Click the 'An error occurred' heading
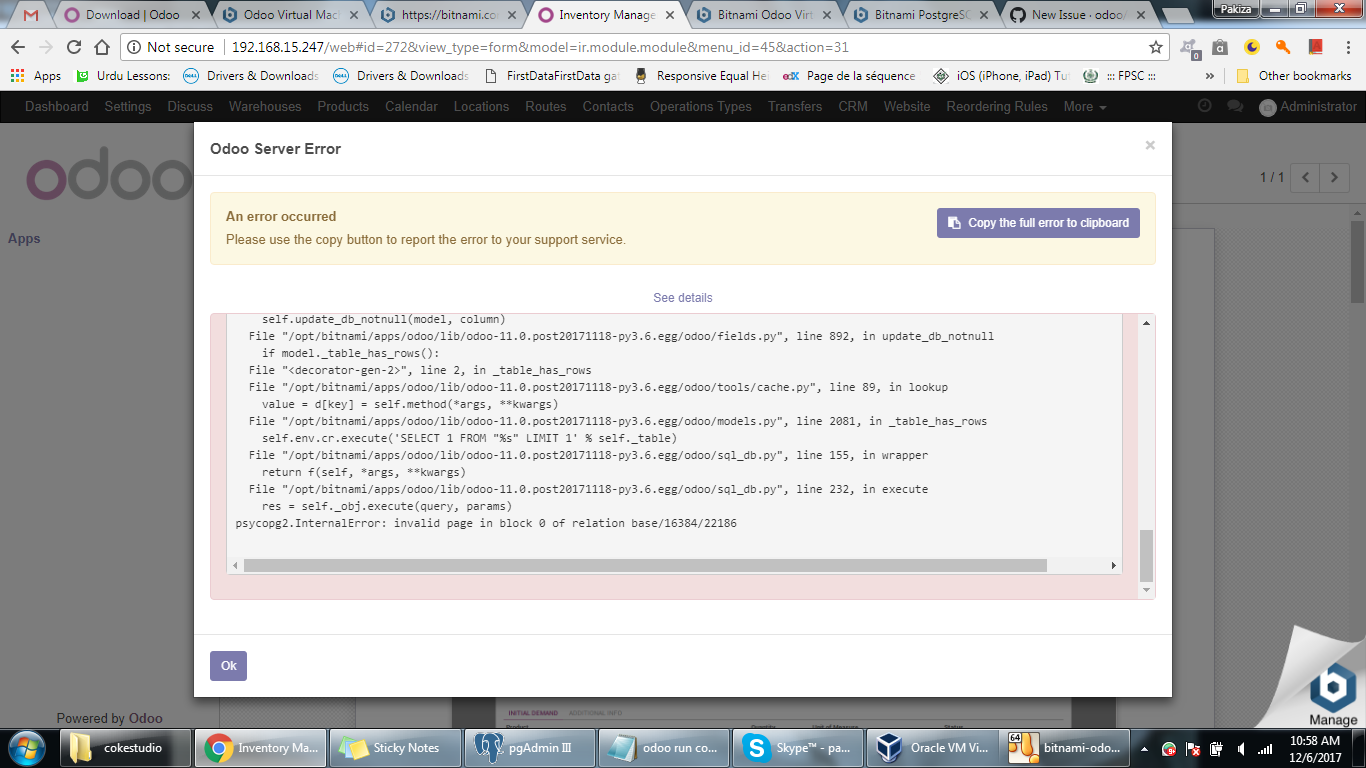1366x768 pixels. [281, 216]
